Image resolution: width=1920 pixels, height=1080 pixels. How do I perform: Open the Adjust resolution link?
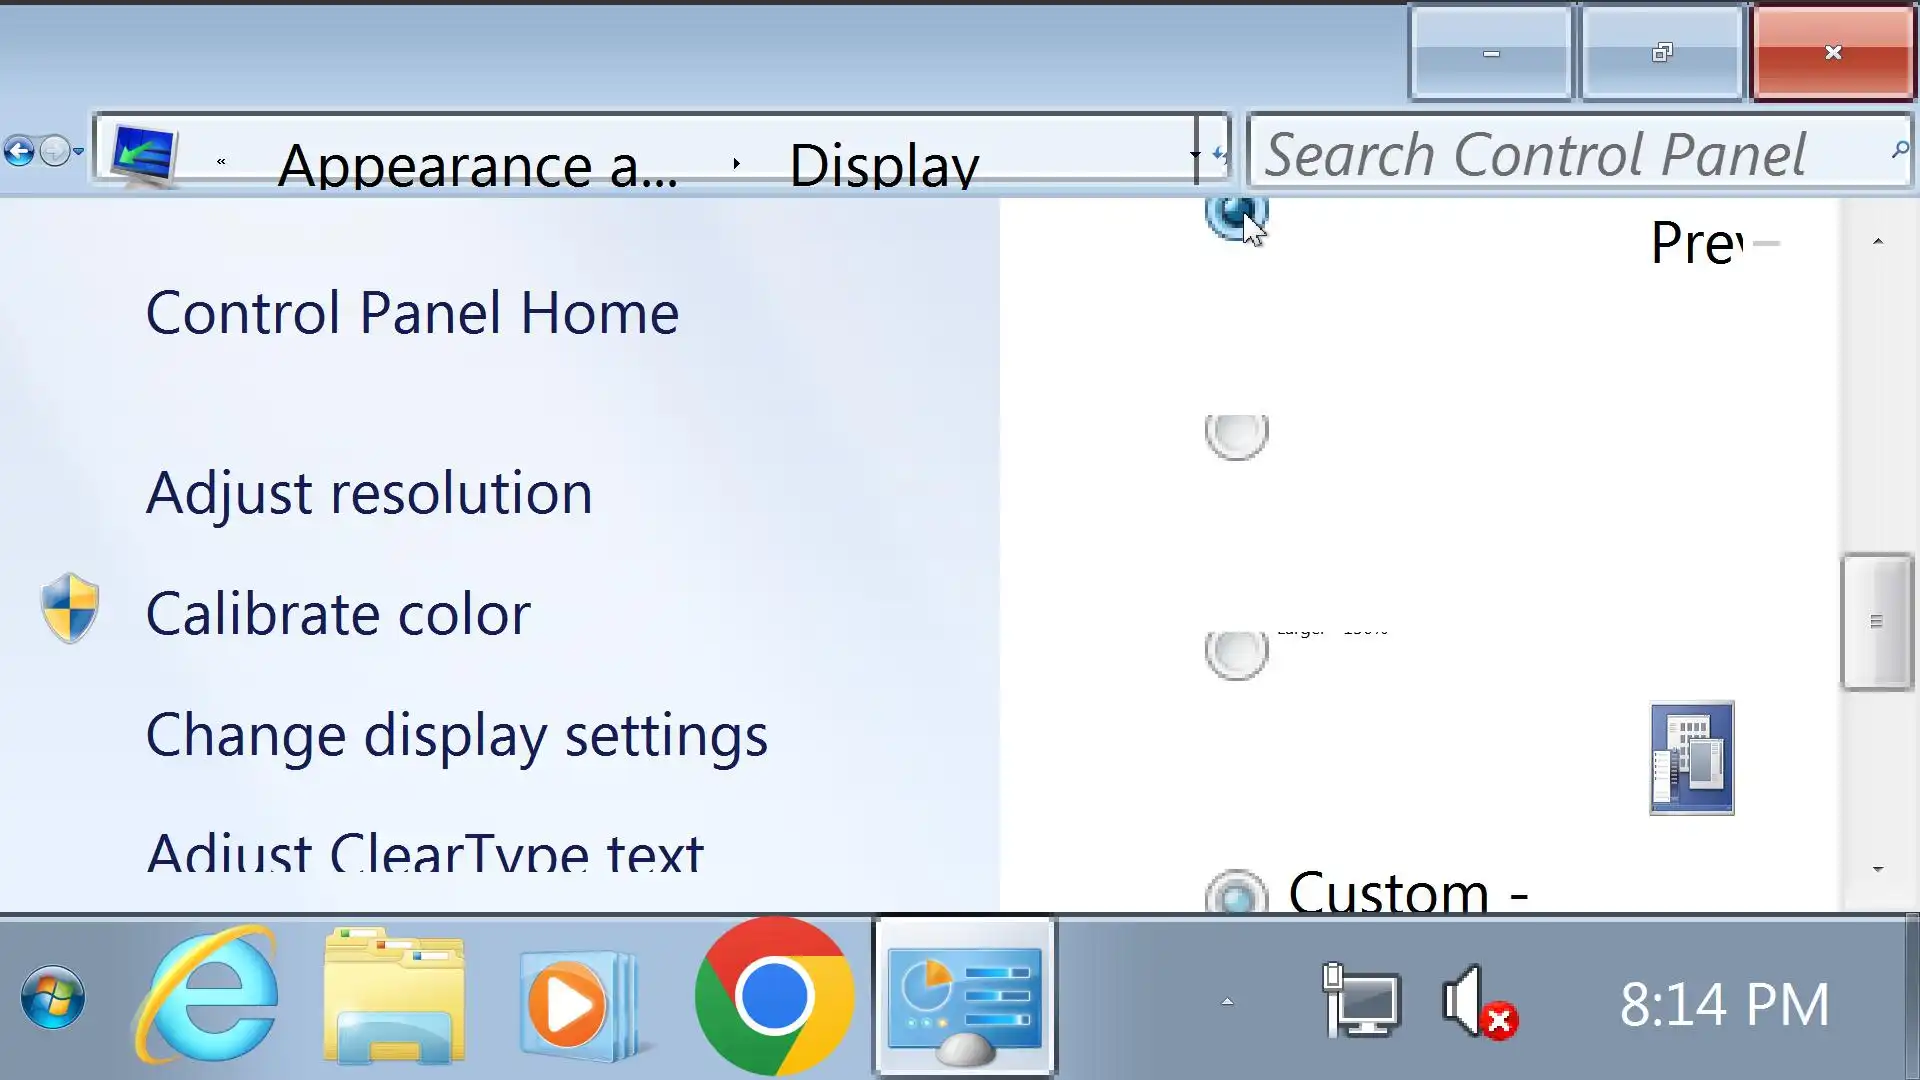coord(369,493)
